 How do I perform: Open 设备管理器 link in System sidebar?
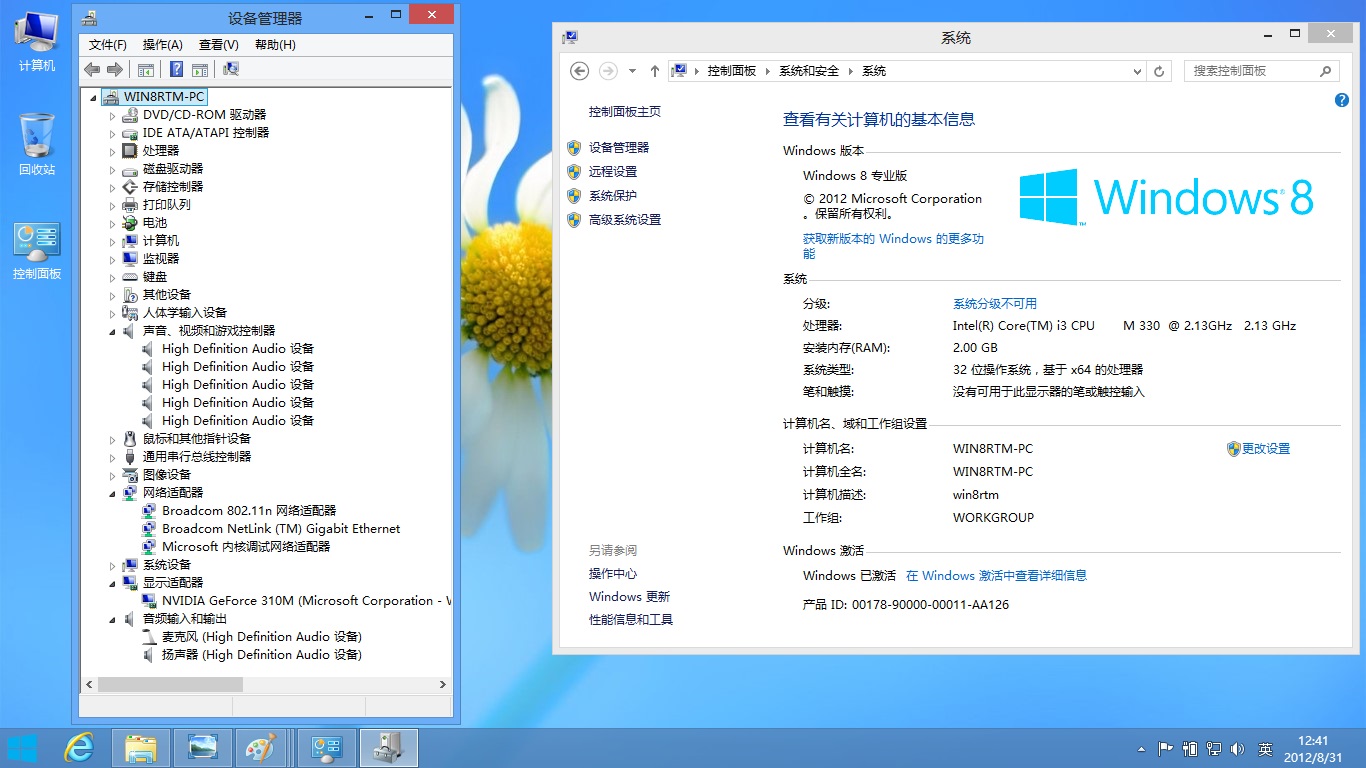(619, 147)
